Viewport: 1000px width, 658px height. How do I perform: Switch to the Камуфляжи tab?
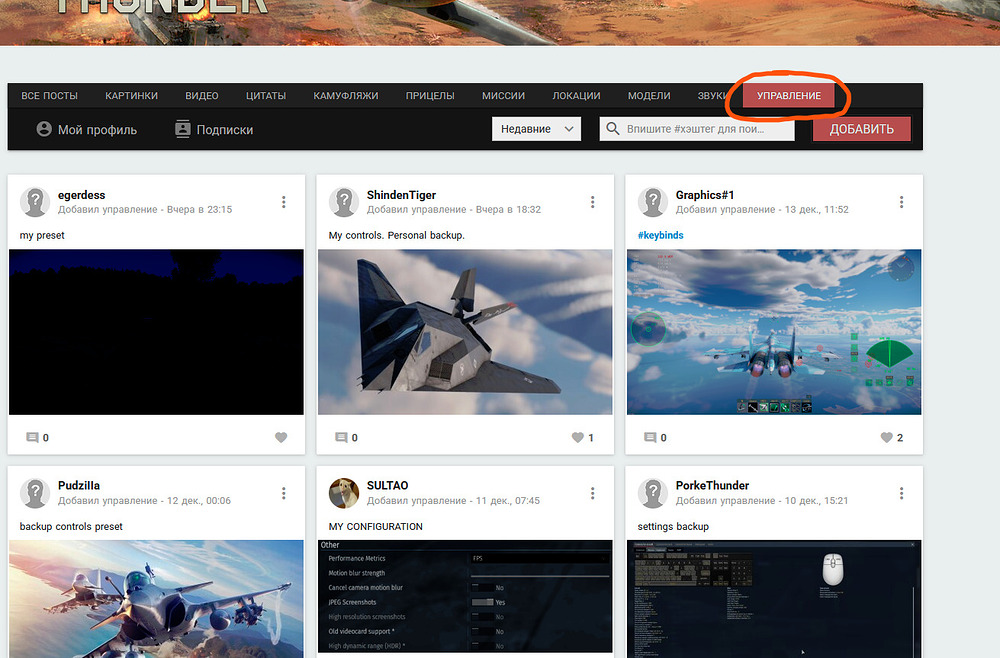(346, 96)
